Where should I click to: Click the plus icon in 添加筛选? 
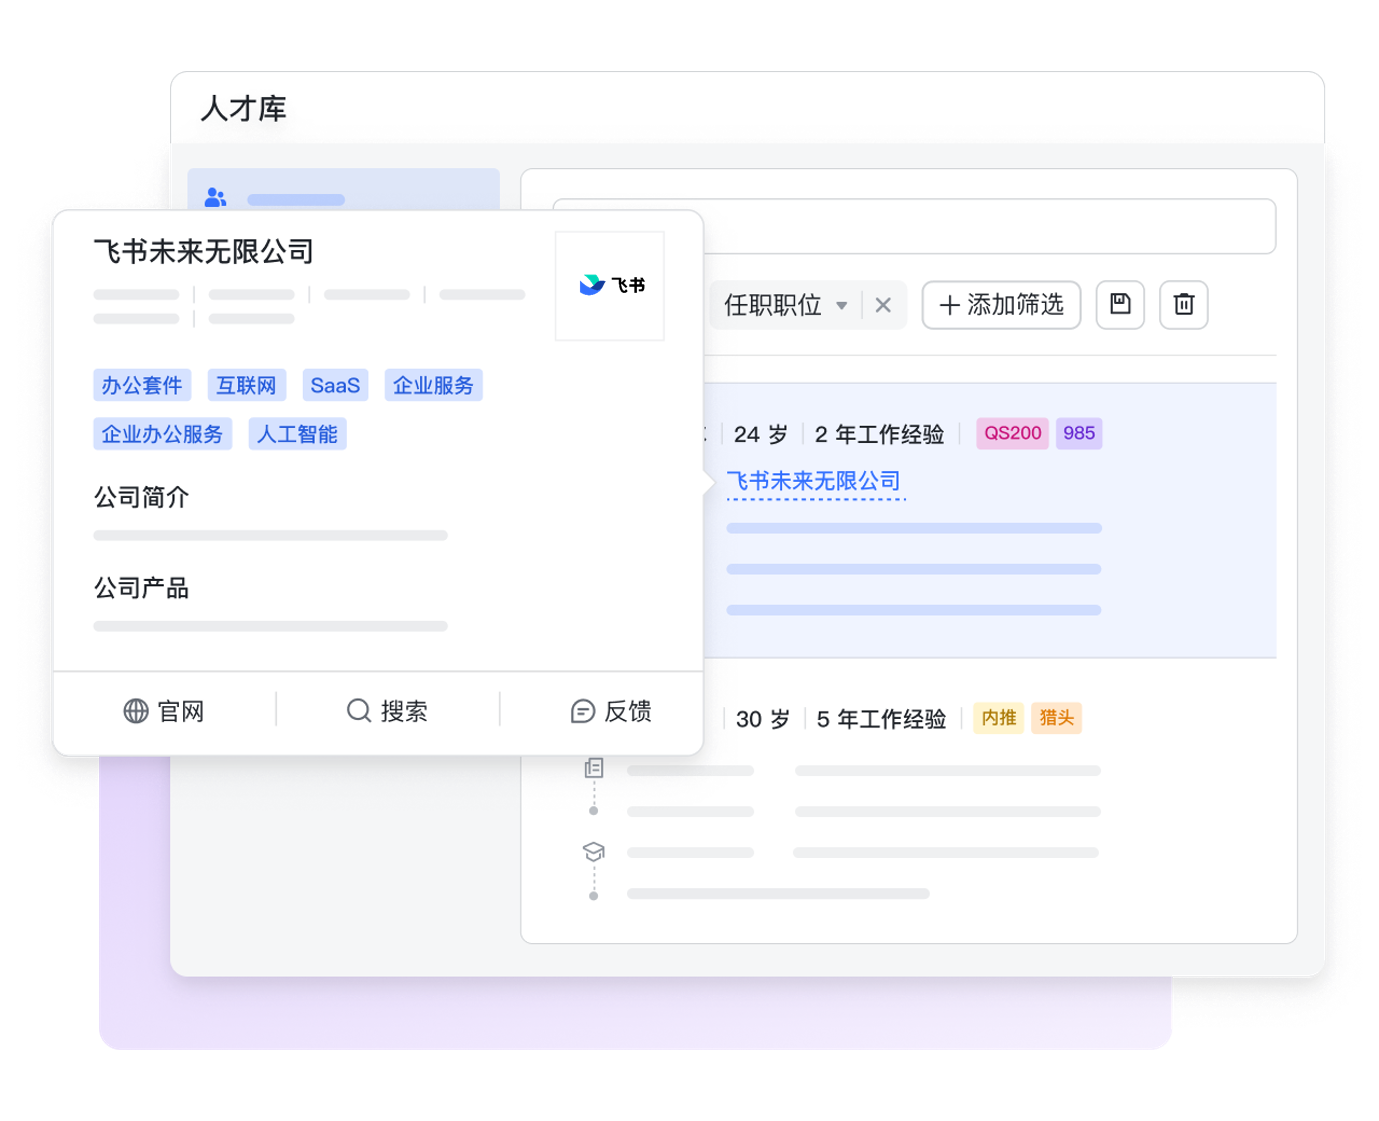(950, 305)
